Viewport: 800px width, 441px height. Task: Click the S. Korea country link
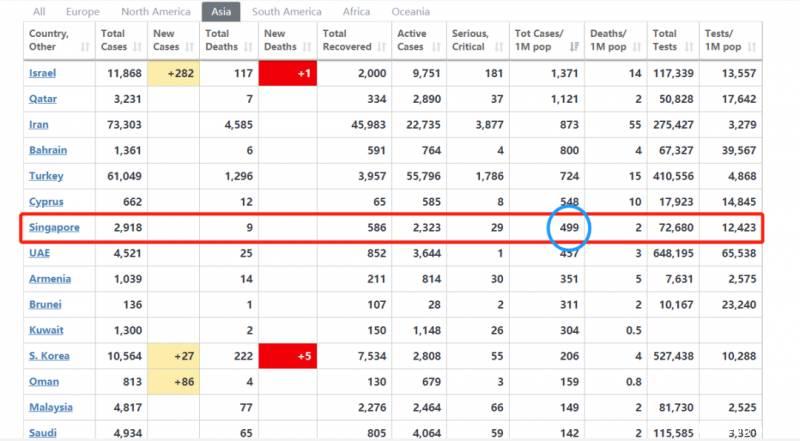49,356
